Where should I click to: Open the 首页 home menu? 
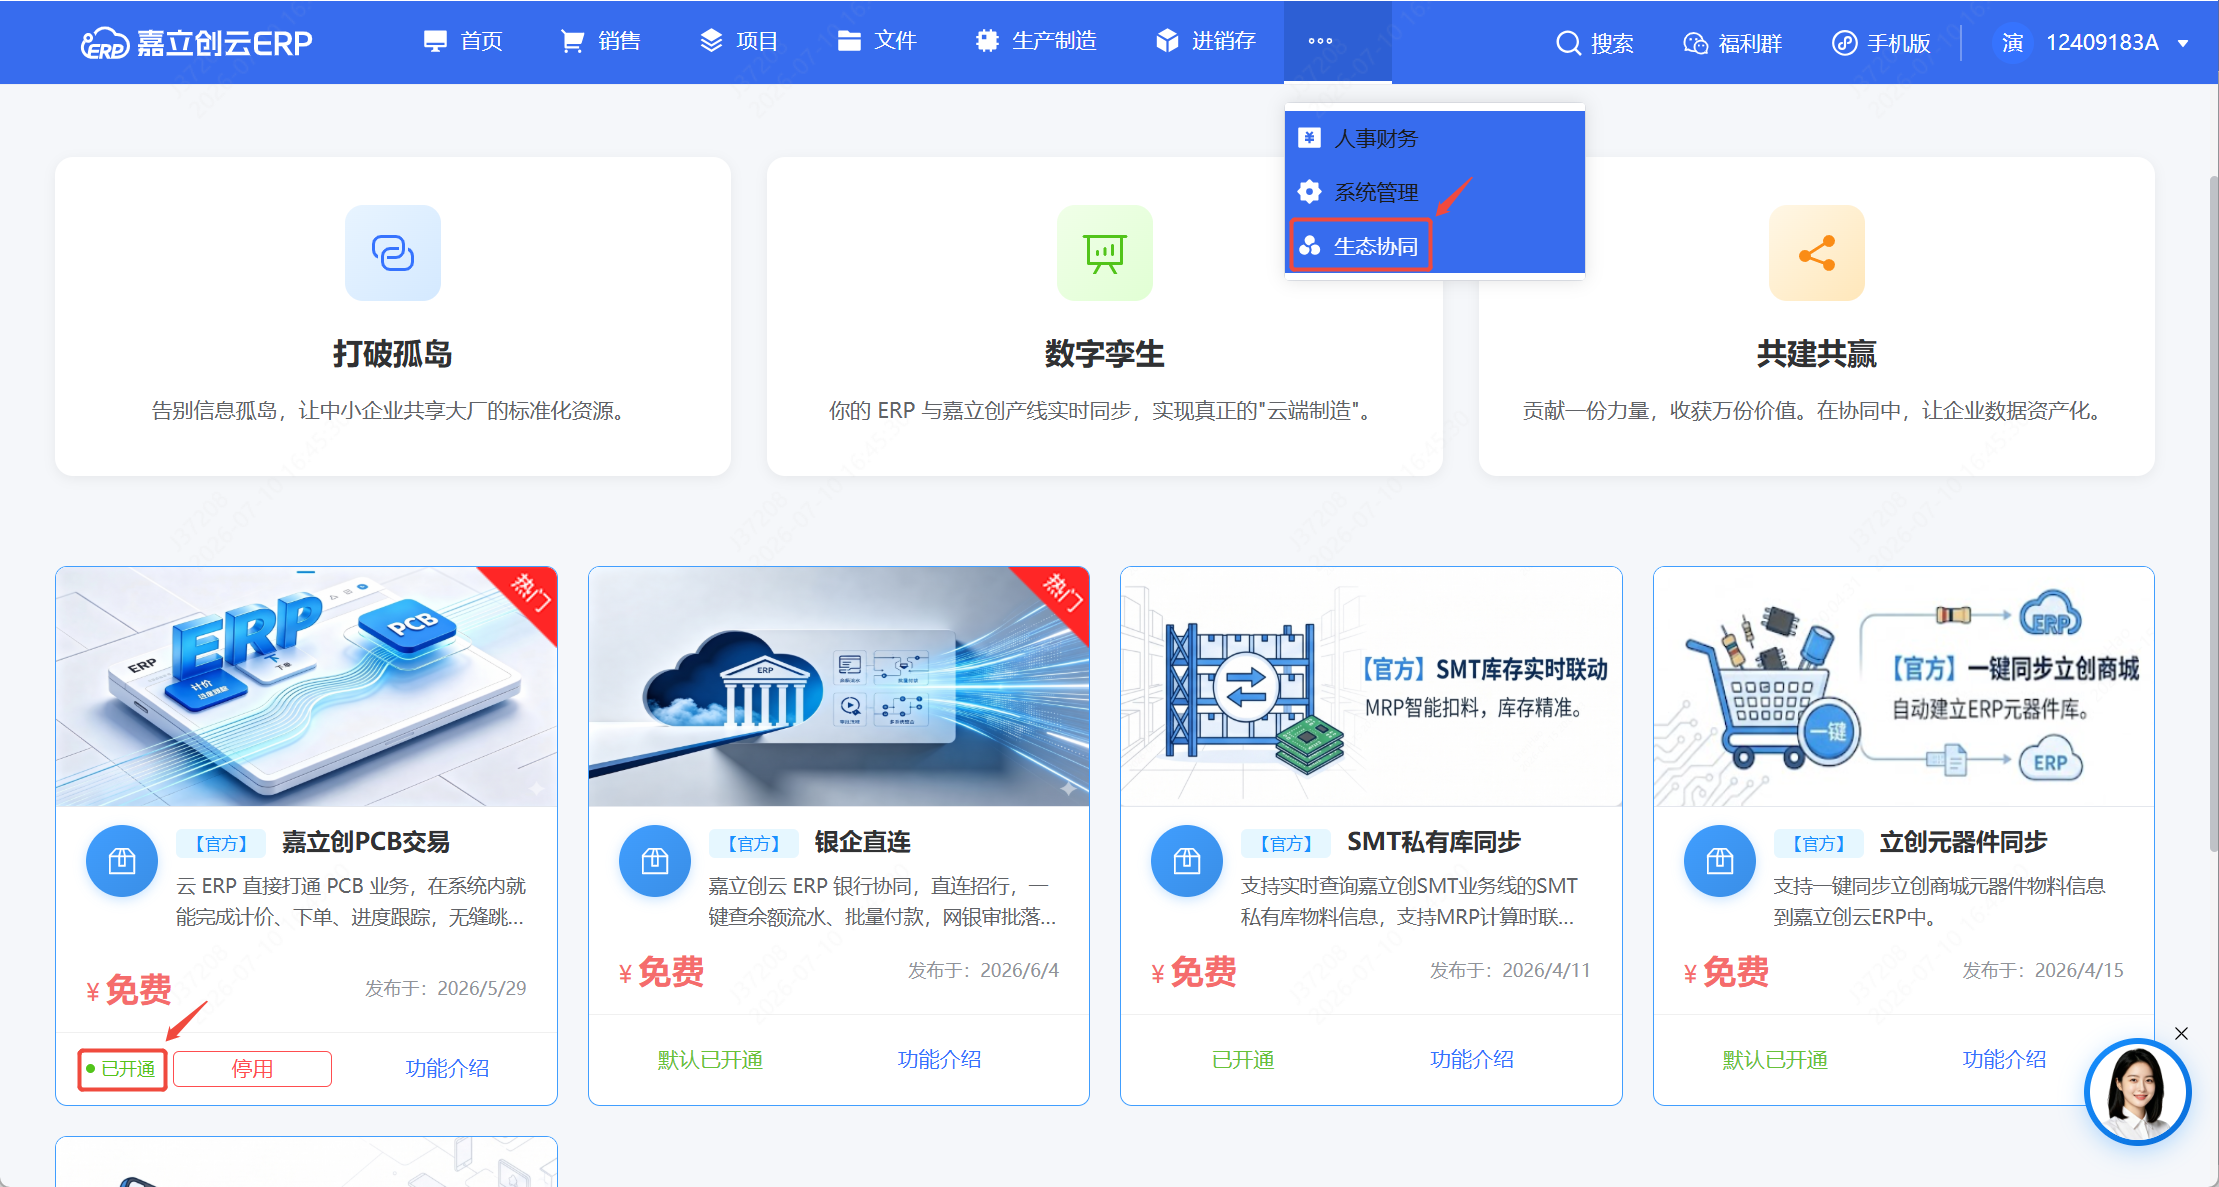tap(462, 41)
